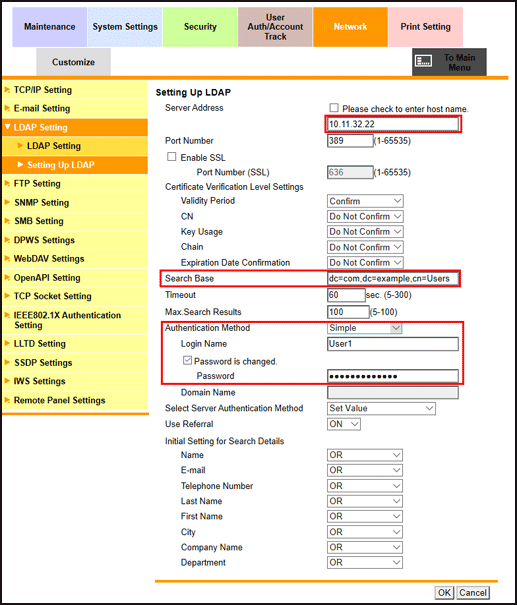Click the Domain Name field

393,393
